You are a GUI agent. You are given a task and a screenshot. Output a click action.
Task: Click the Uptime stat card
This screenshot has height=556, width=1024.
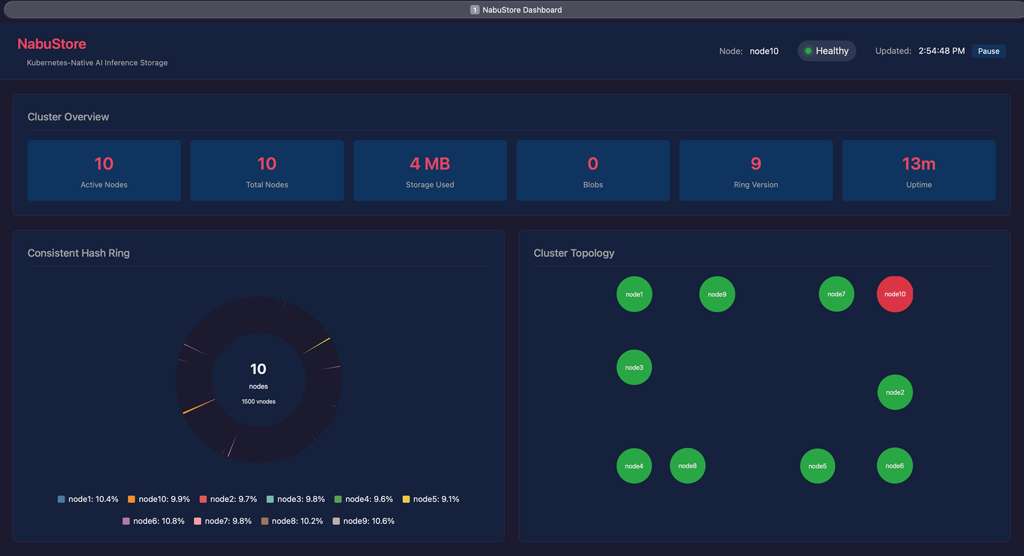919,170
